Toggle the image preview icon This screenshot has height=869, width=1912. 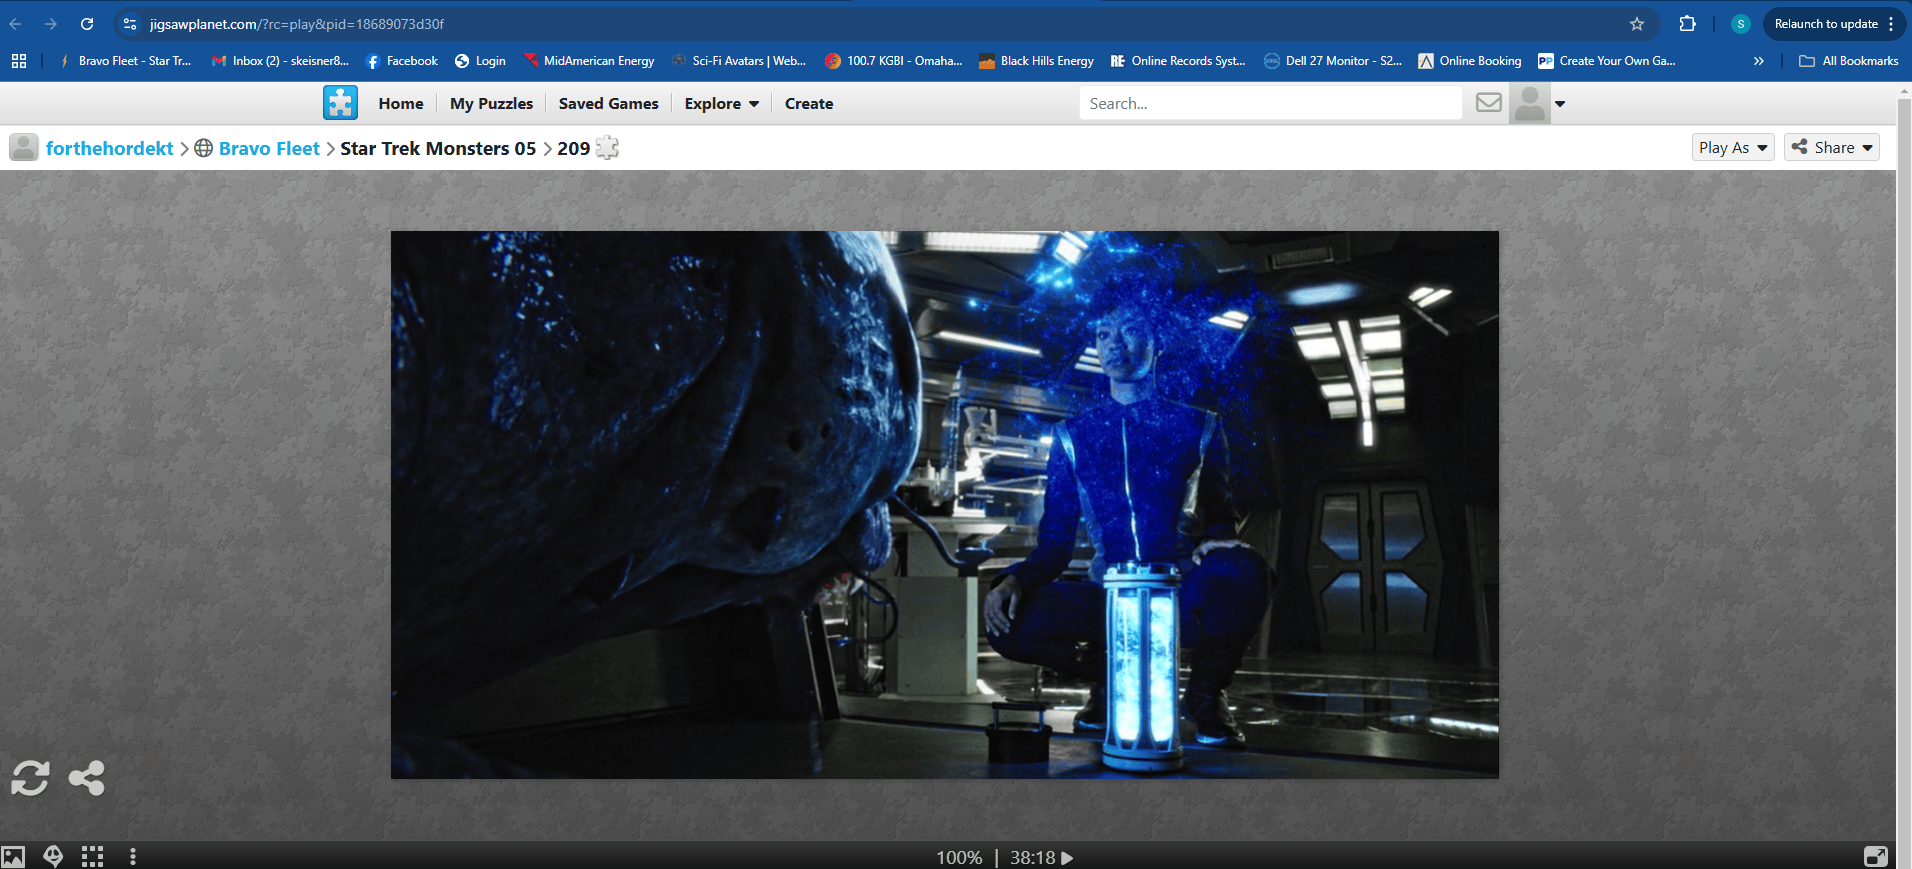pyautogui.click(x=13, y=857)
